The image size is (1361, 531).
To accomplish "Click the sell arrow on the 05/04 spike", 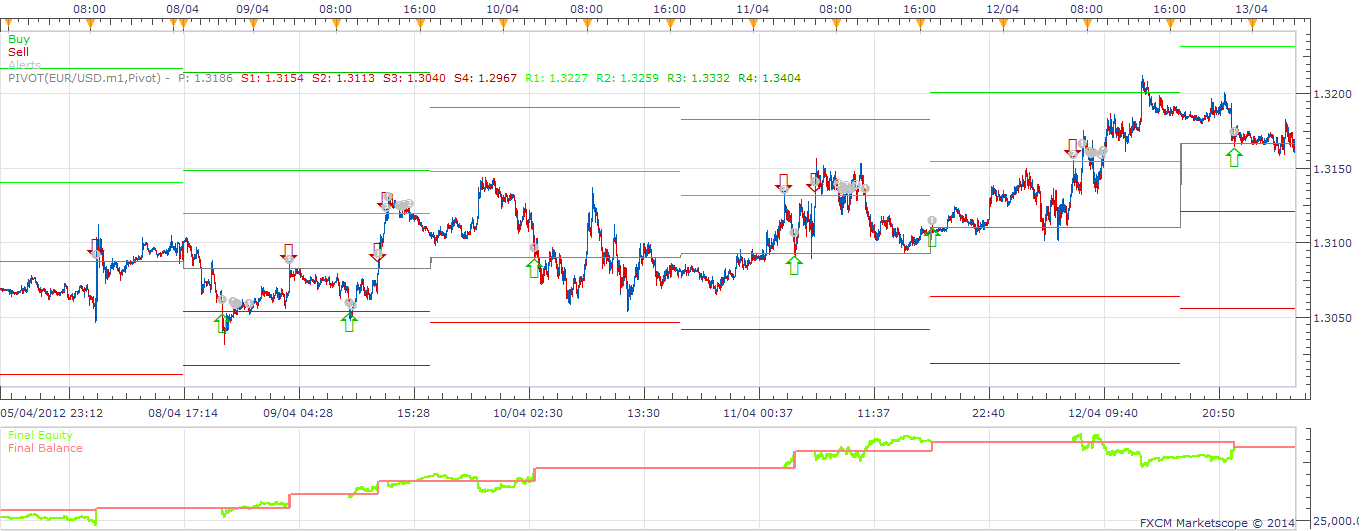I will tap(95, 248).
